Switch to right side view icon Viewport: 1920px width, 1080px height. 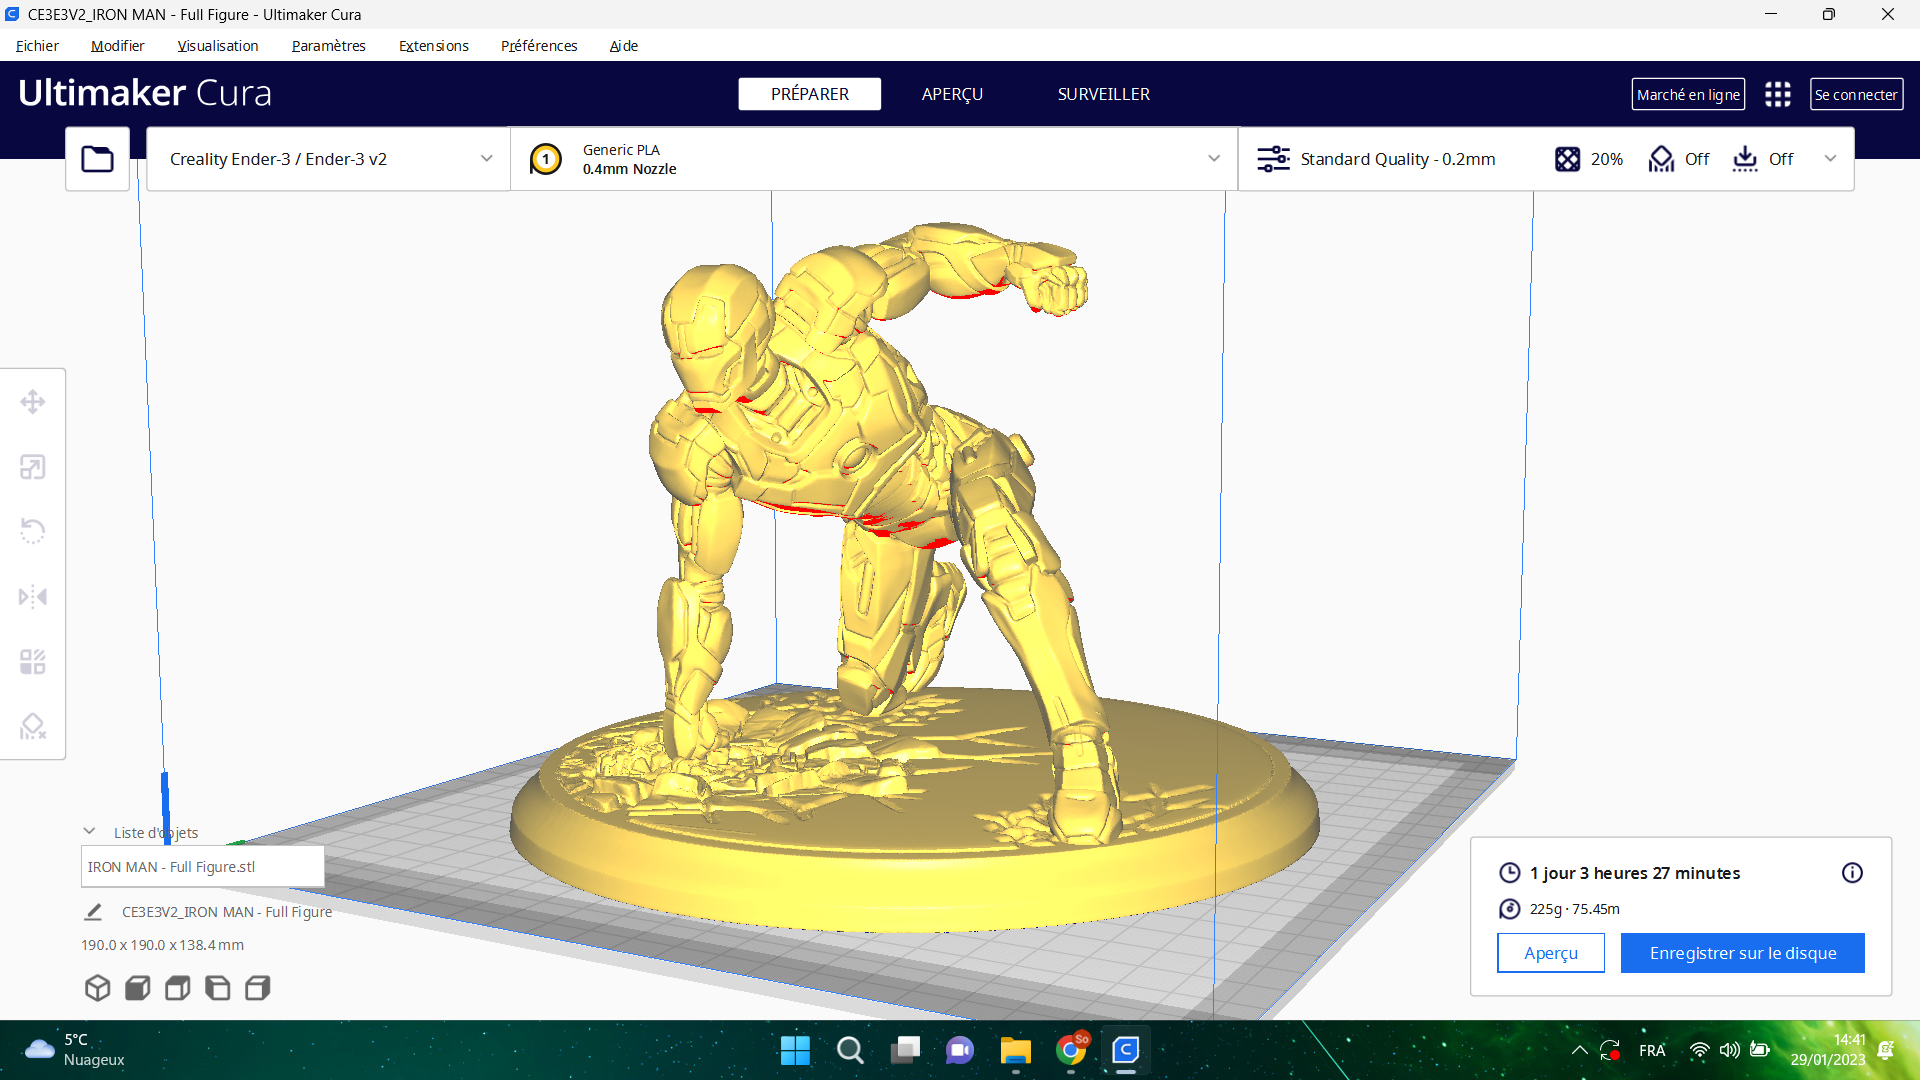pyautogui.click(x=258, y=988)
